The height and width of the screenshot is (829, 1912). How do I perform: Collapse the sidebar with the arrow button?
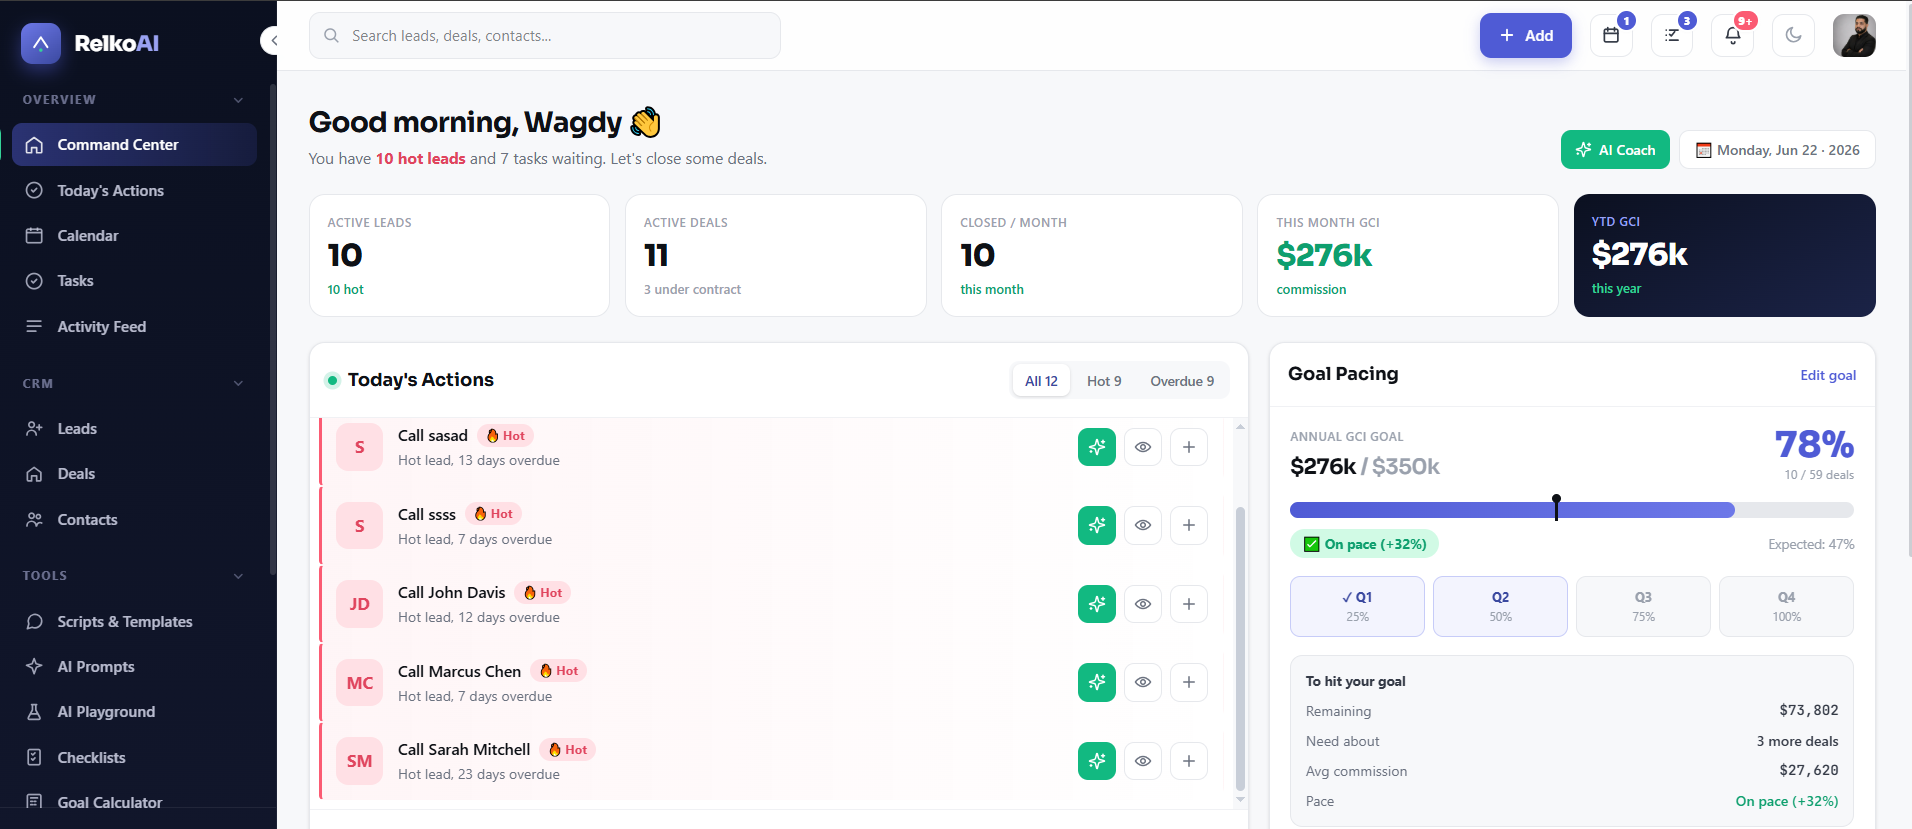point(271,40)
